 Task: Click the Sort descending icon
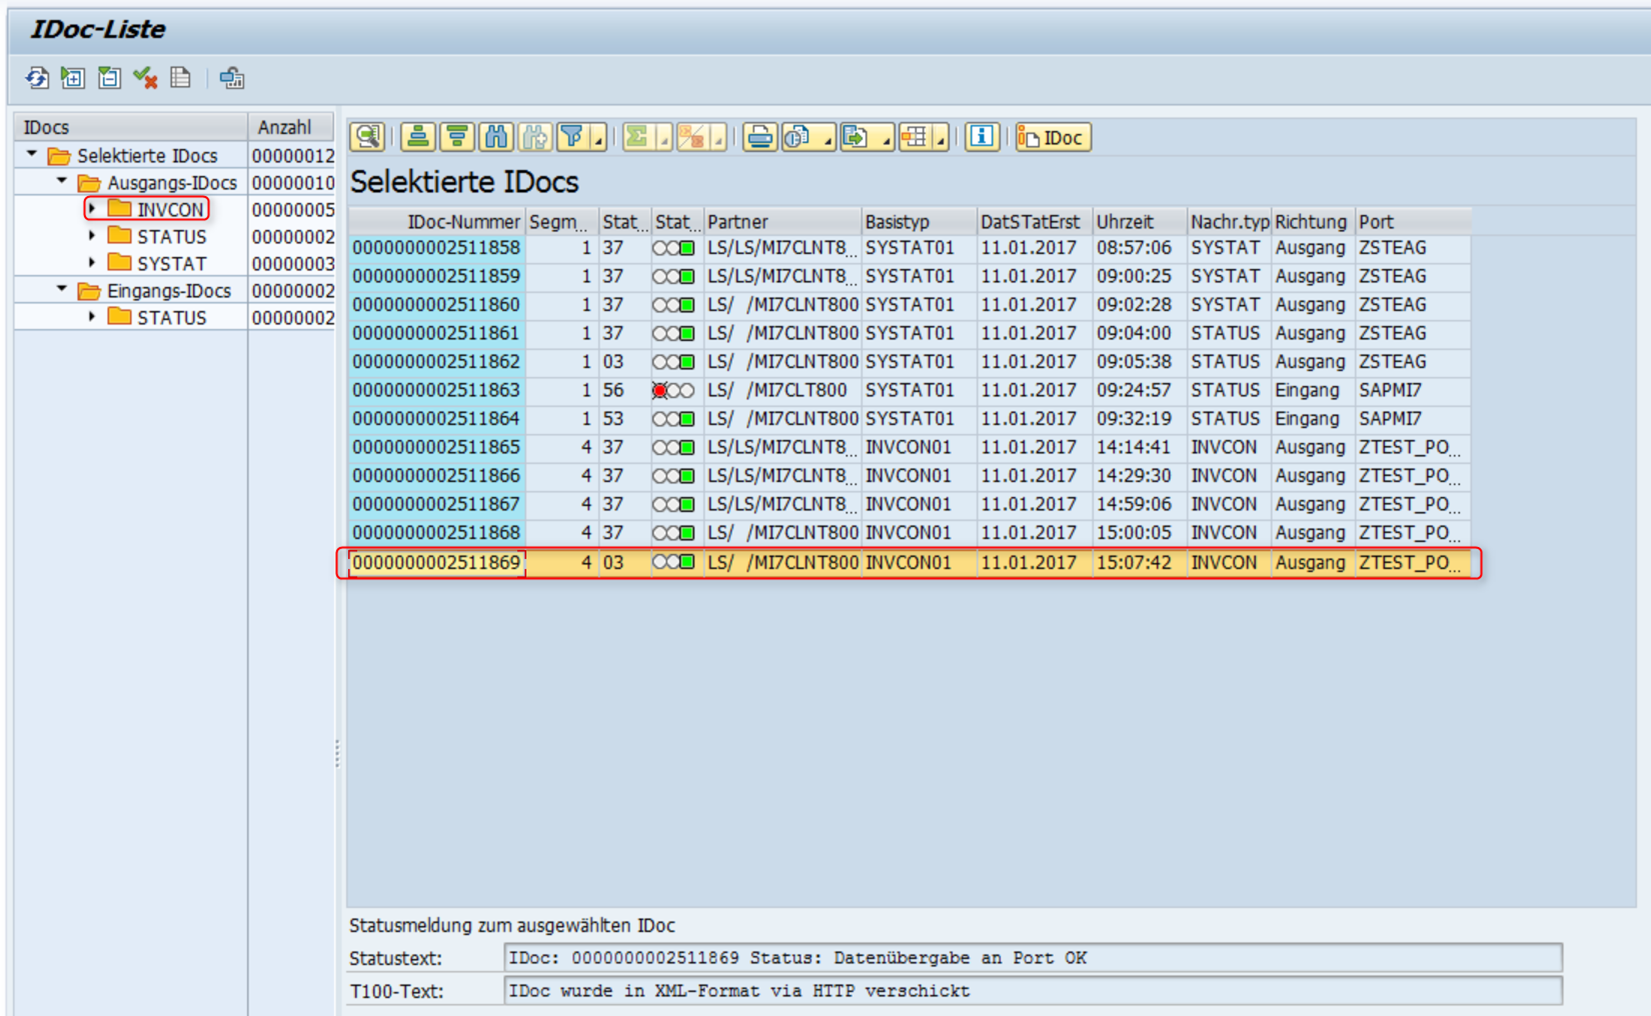coord(457,137)
